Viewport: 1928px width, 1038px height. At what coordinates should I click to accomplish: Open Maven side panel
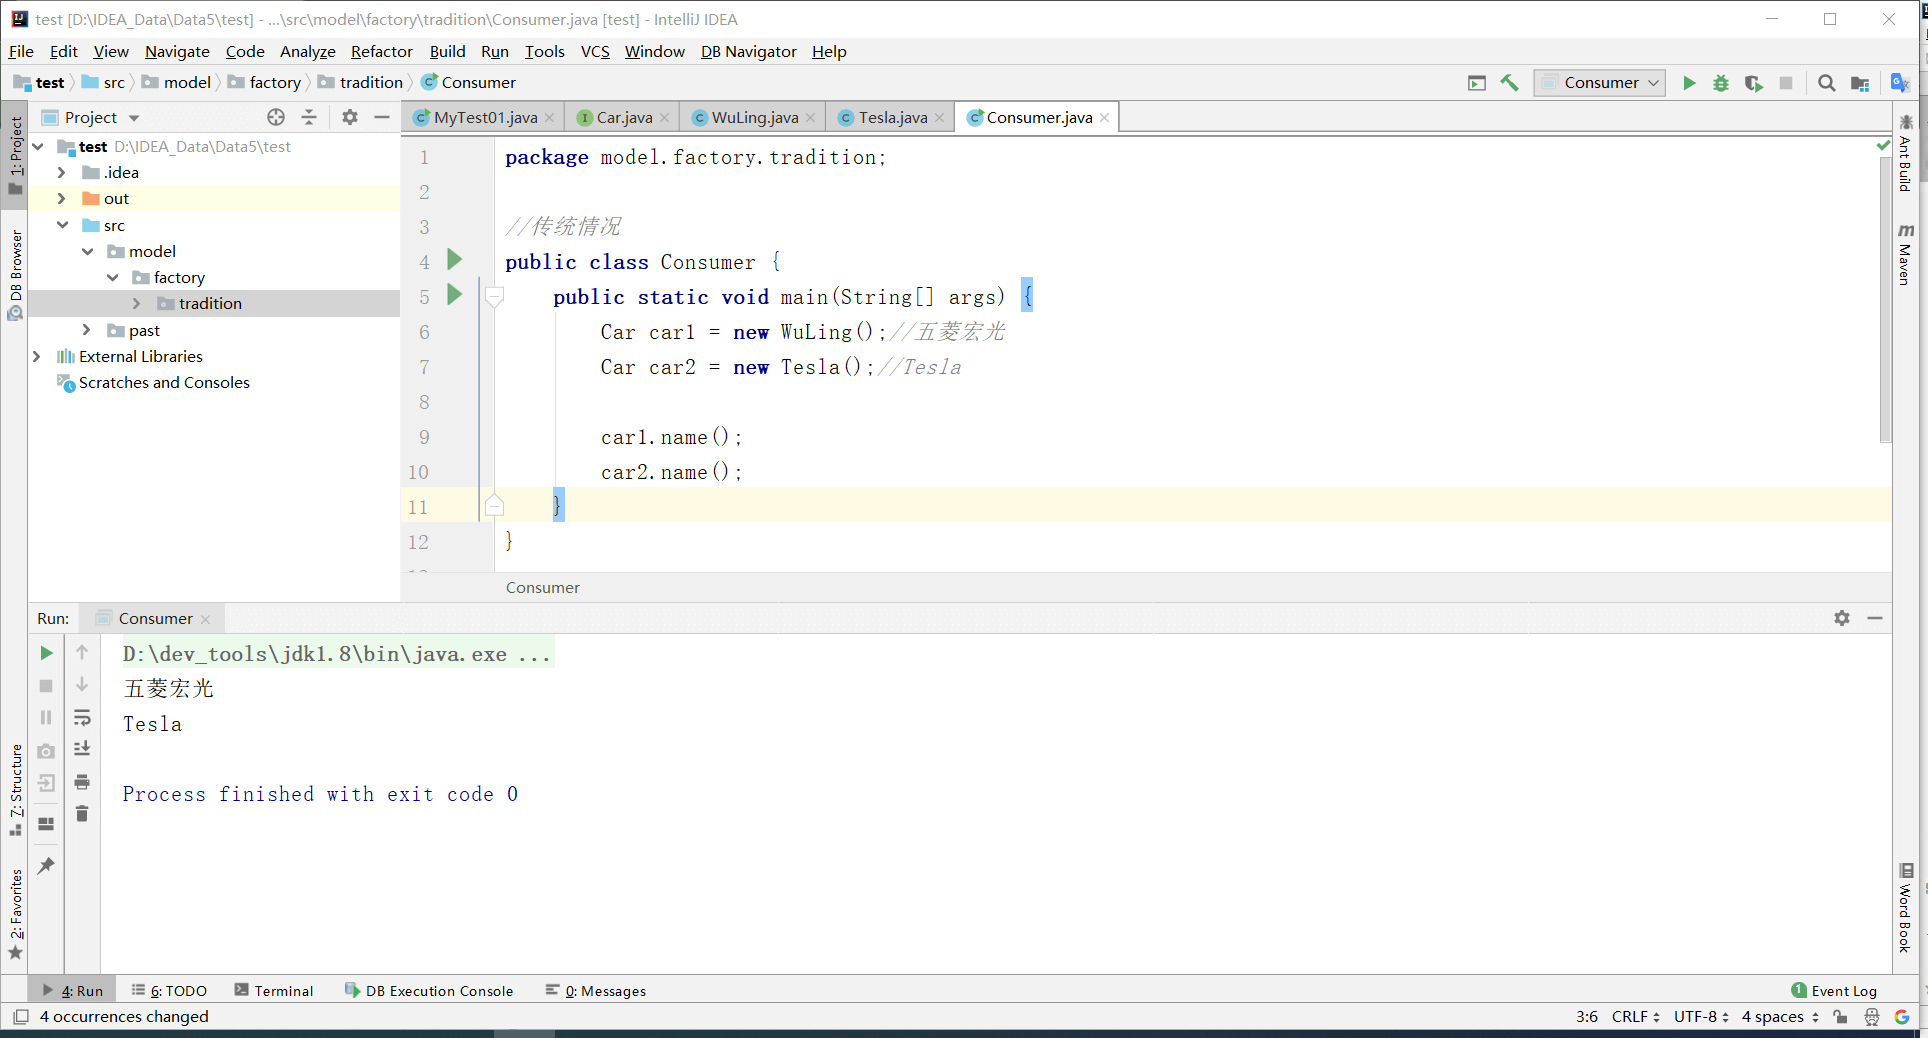(1905, 256)
